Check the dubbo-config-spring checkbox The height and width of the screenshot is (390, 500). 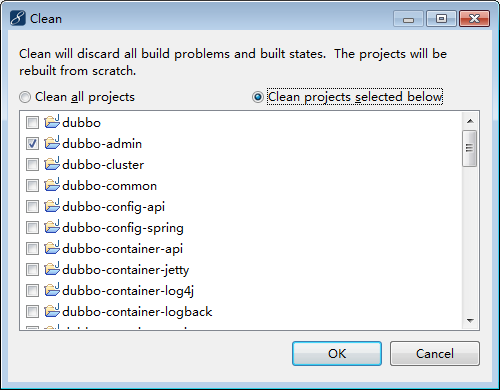pos(32,228)
